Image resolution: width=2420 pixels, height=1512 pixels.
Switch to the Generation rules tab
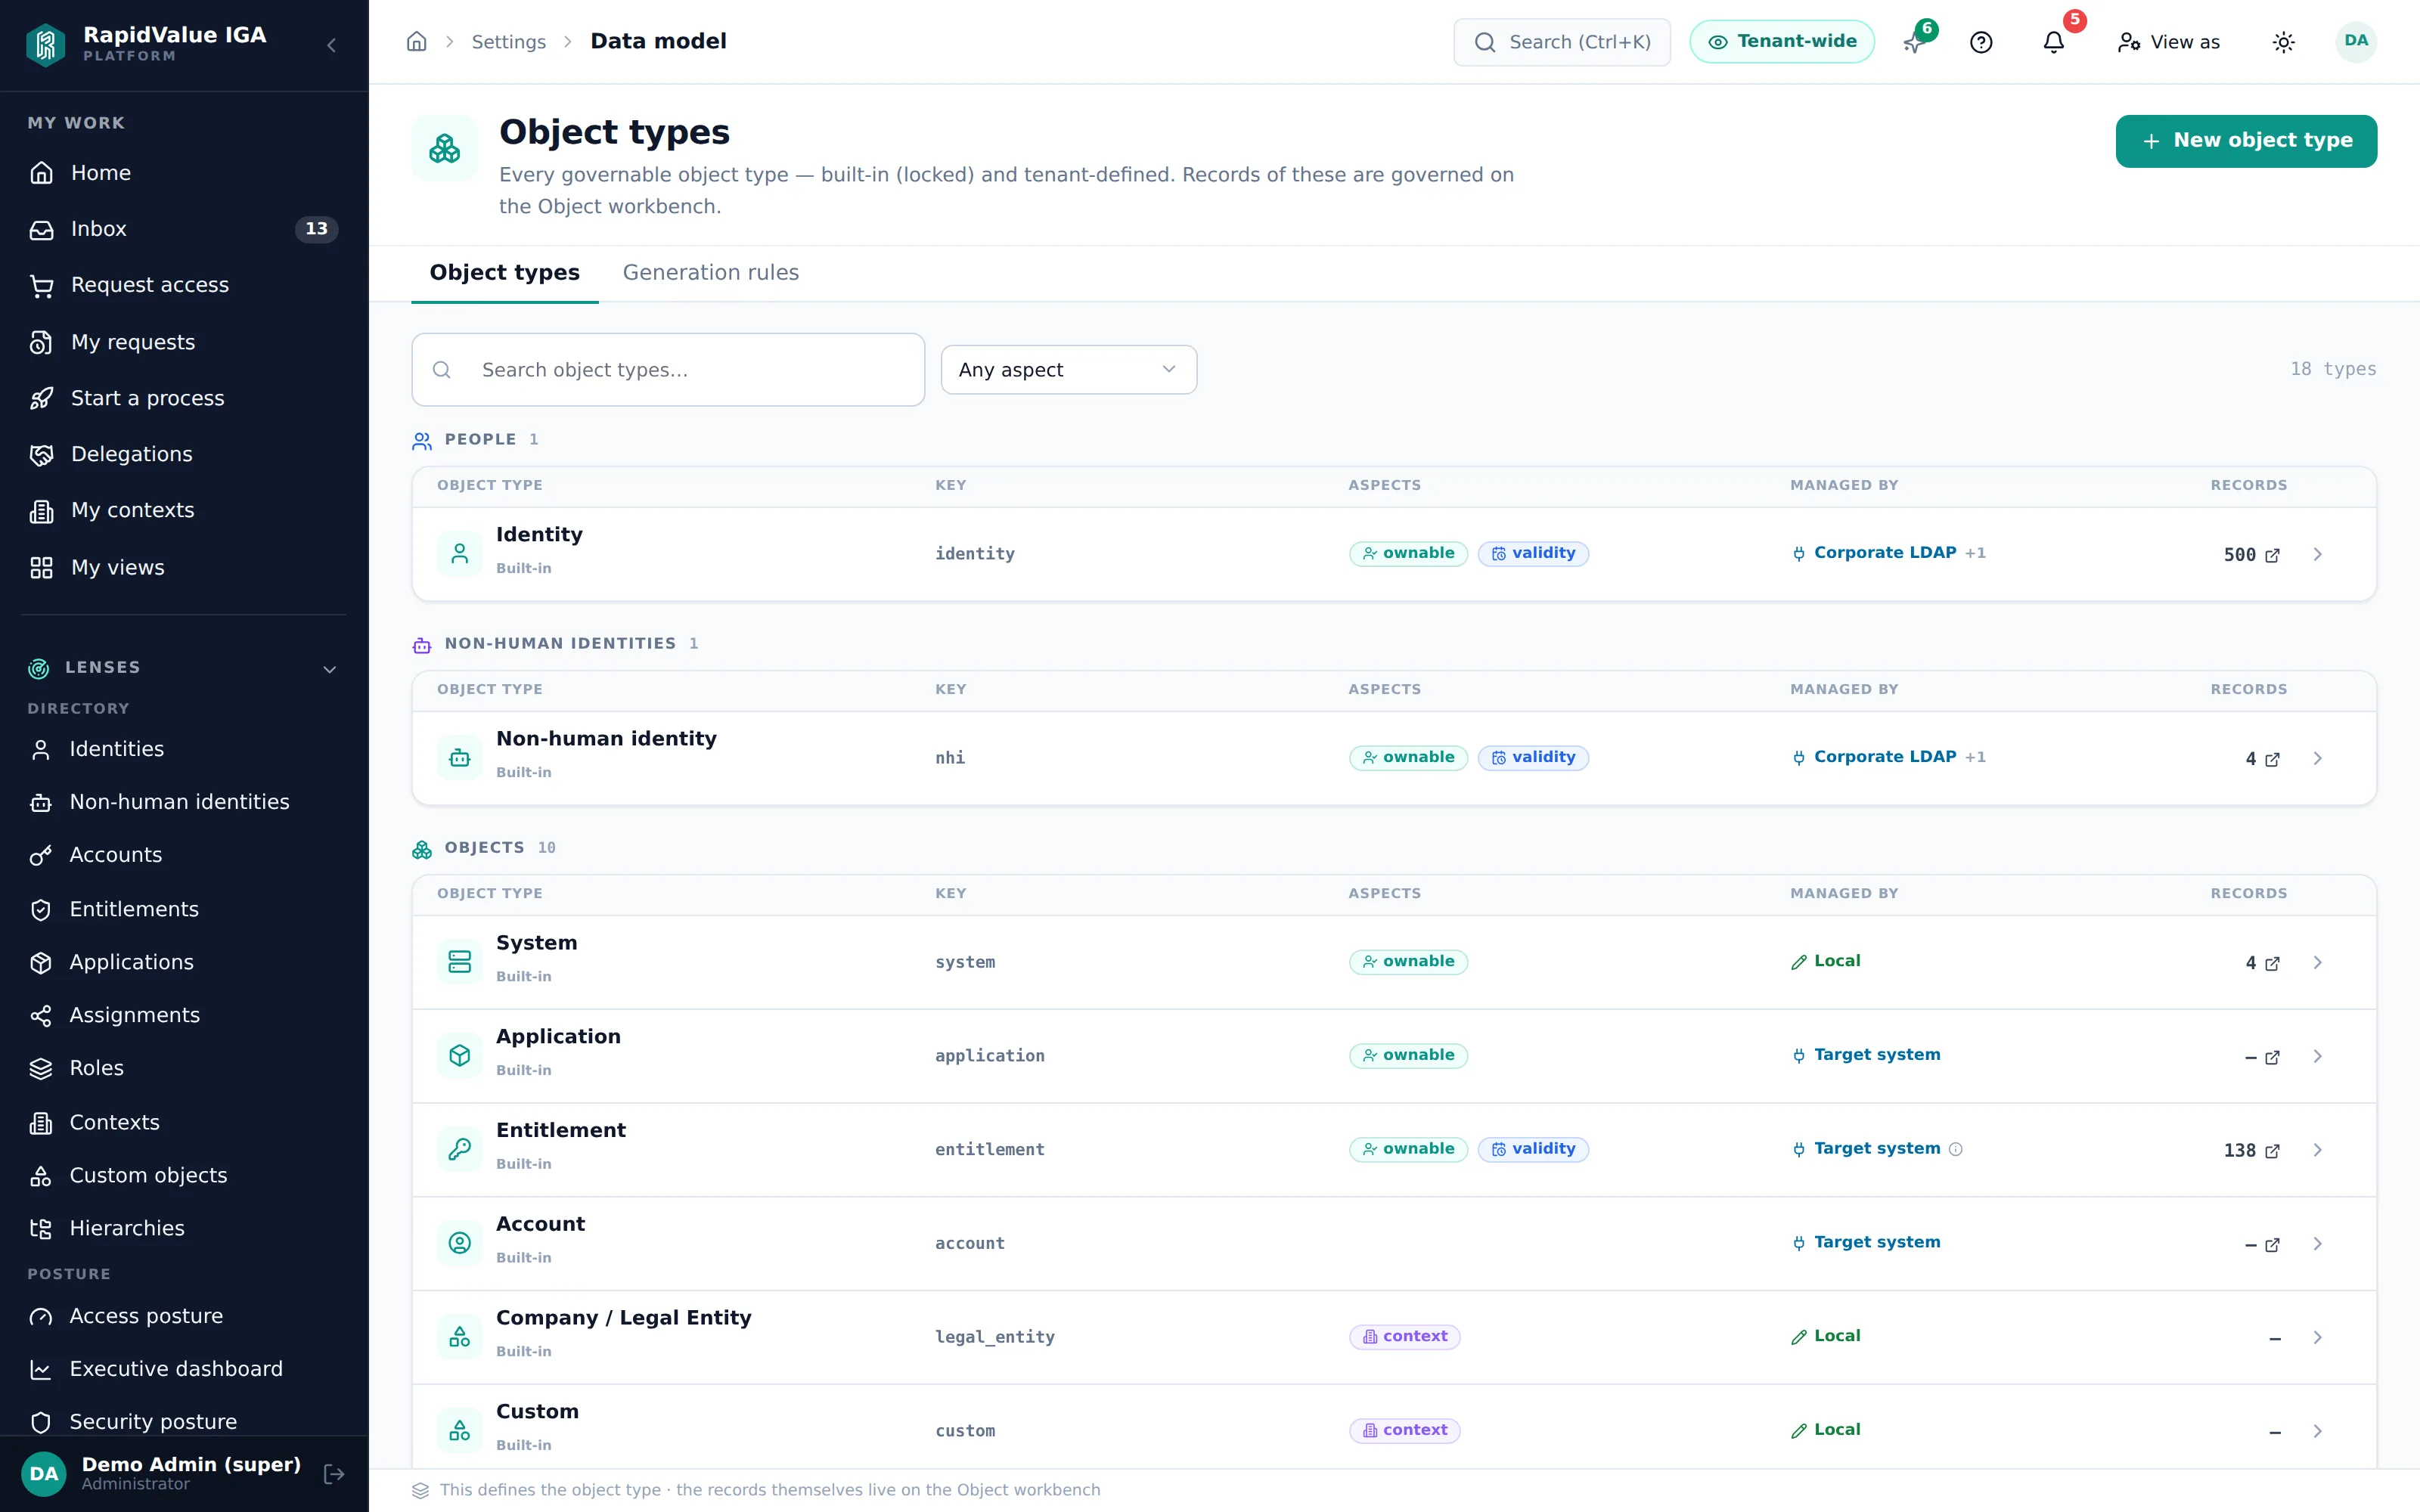[711, 273]
